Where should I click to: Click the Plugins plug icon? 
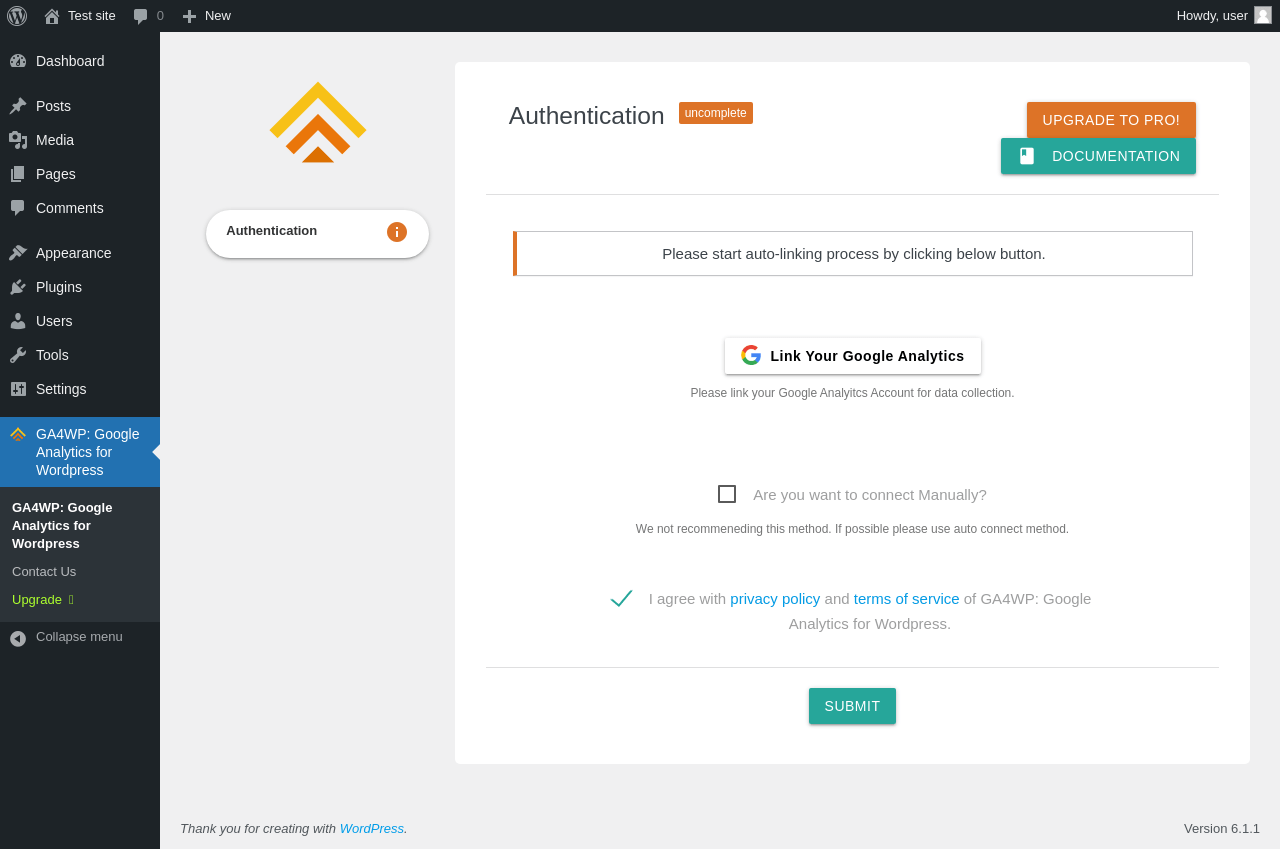tap(18, 287)
